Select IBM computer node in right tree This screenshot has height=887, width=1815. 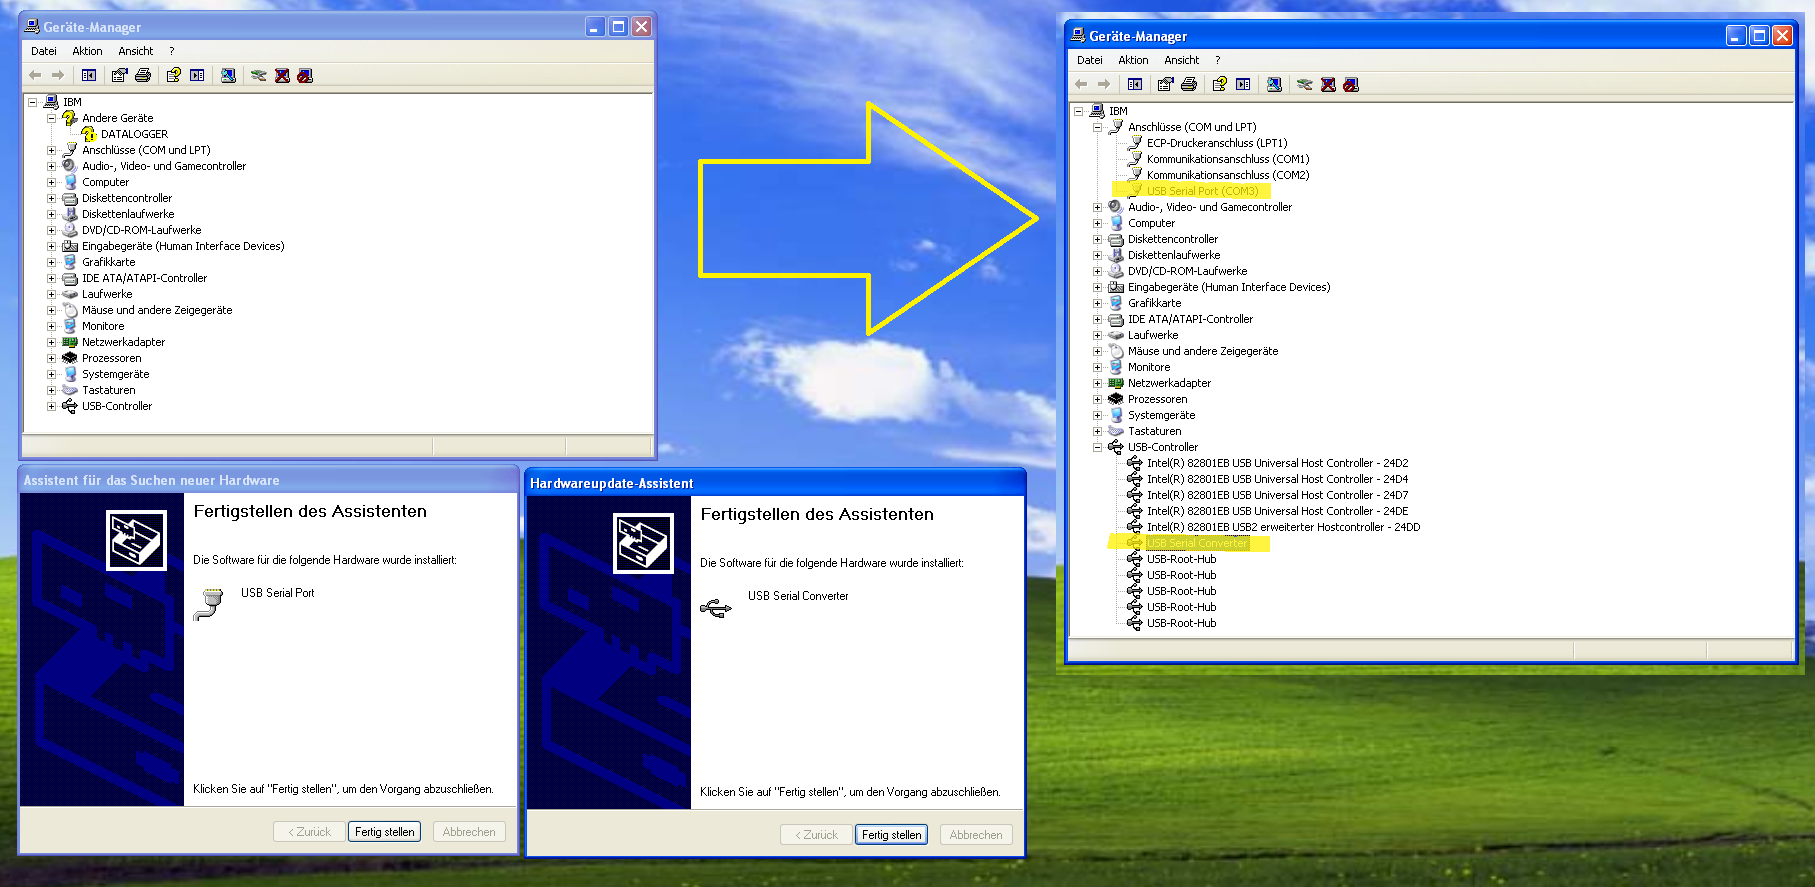[1118, 111]
